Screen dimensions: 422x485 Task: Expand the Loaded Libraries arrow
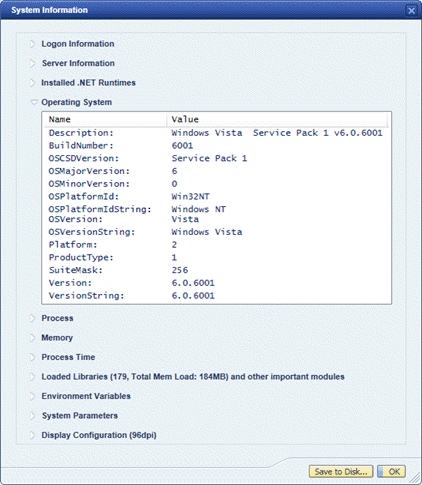click(x=32, y=377)
